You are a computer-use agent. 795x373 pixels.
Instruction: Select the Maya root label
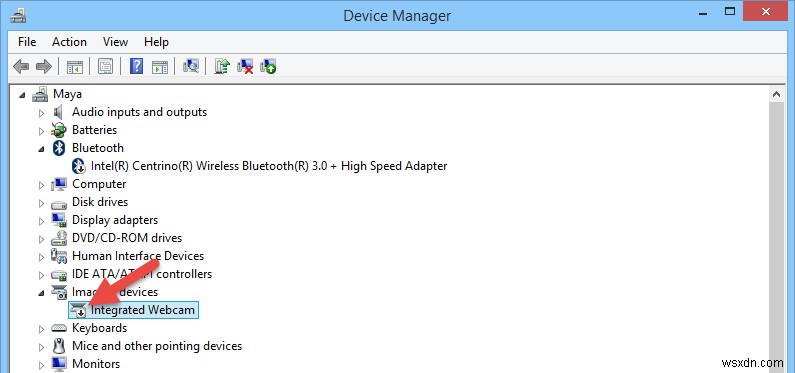click(x=67, y=94)
